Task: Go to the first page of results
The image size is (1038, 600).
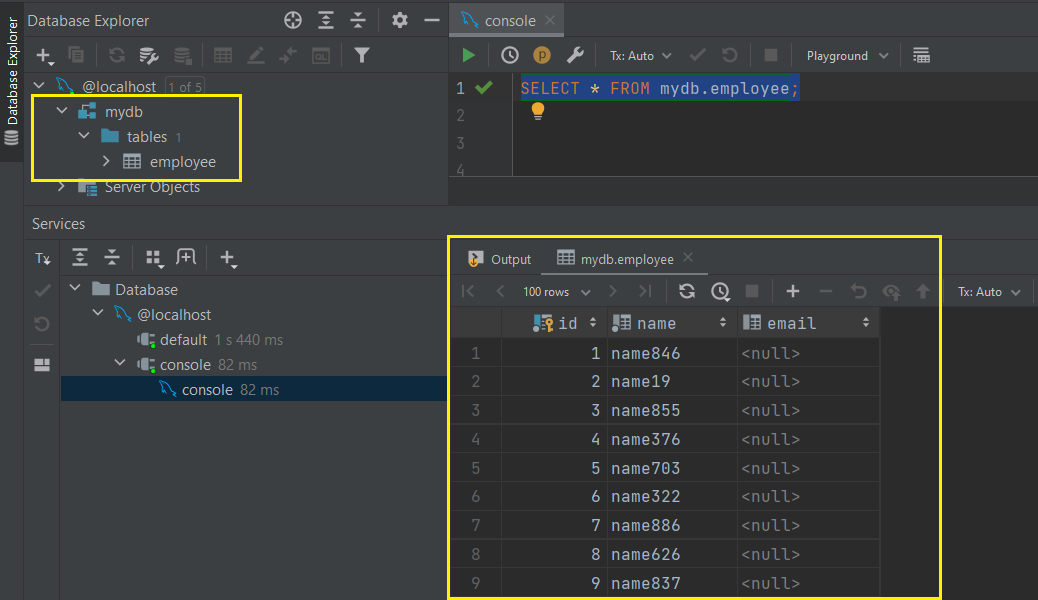Action: coord(468,291)
